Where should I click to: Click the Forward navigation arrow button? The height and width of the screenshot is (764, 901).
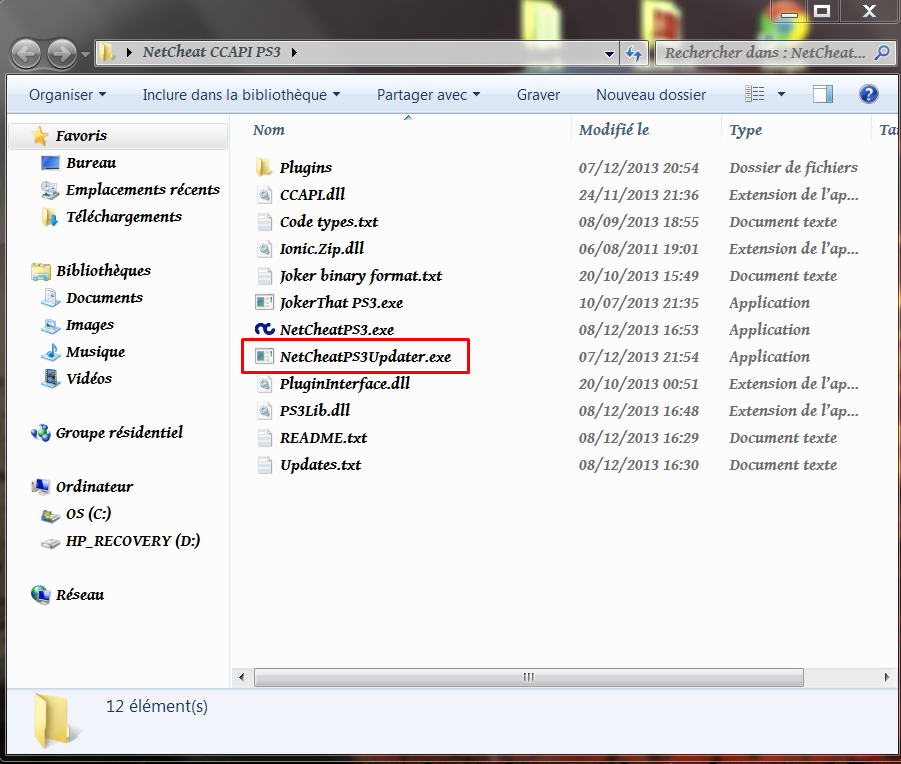click(x=61, y=54)
